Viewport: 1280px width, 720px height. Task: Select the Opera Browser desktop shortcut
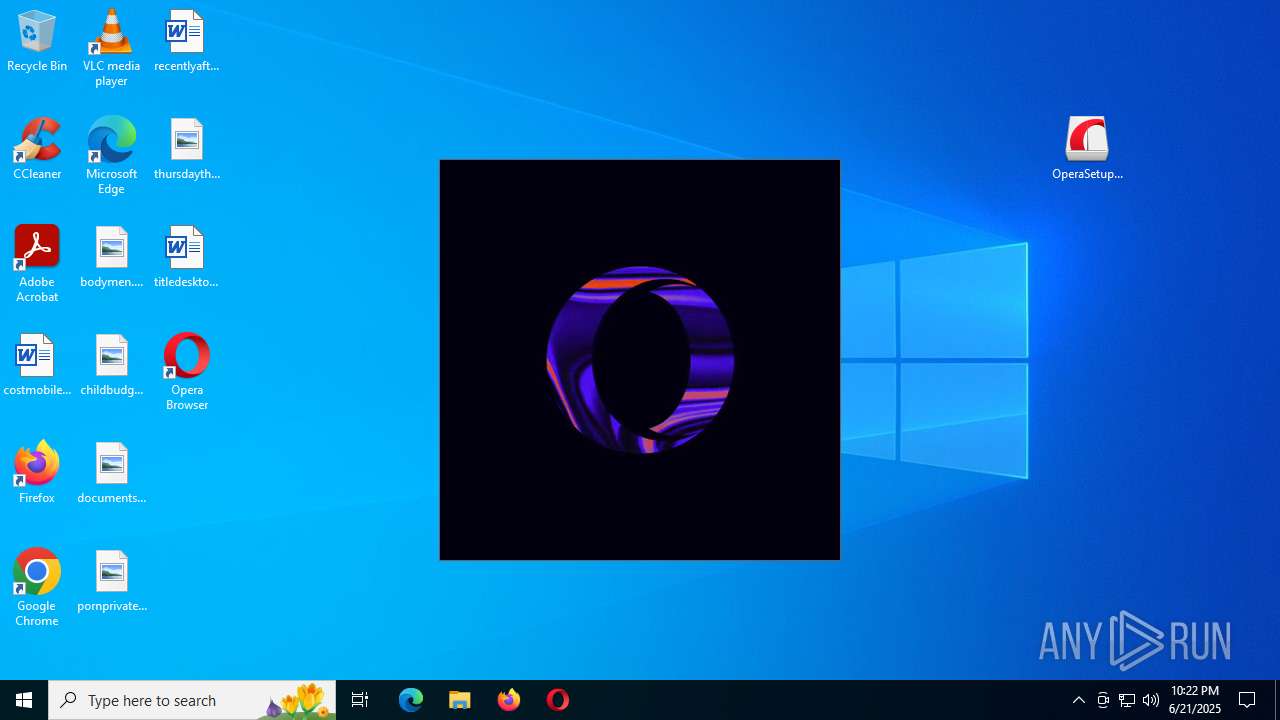tap(187, 372)
